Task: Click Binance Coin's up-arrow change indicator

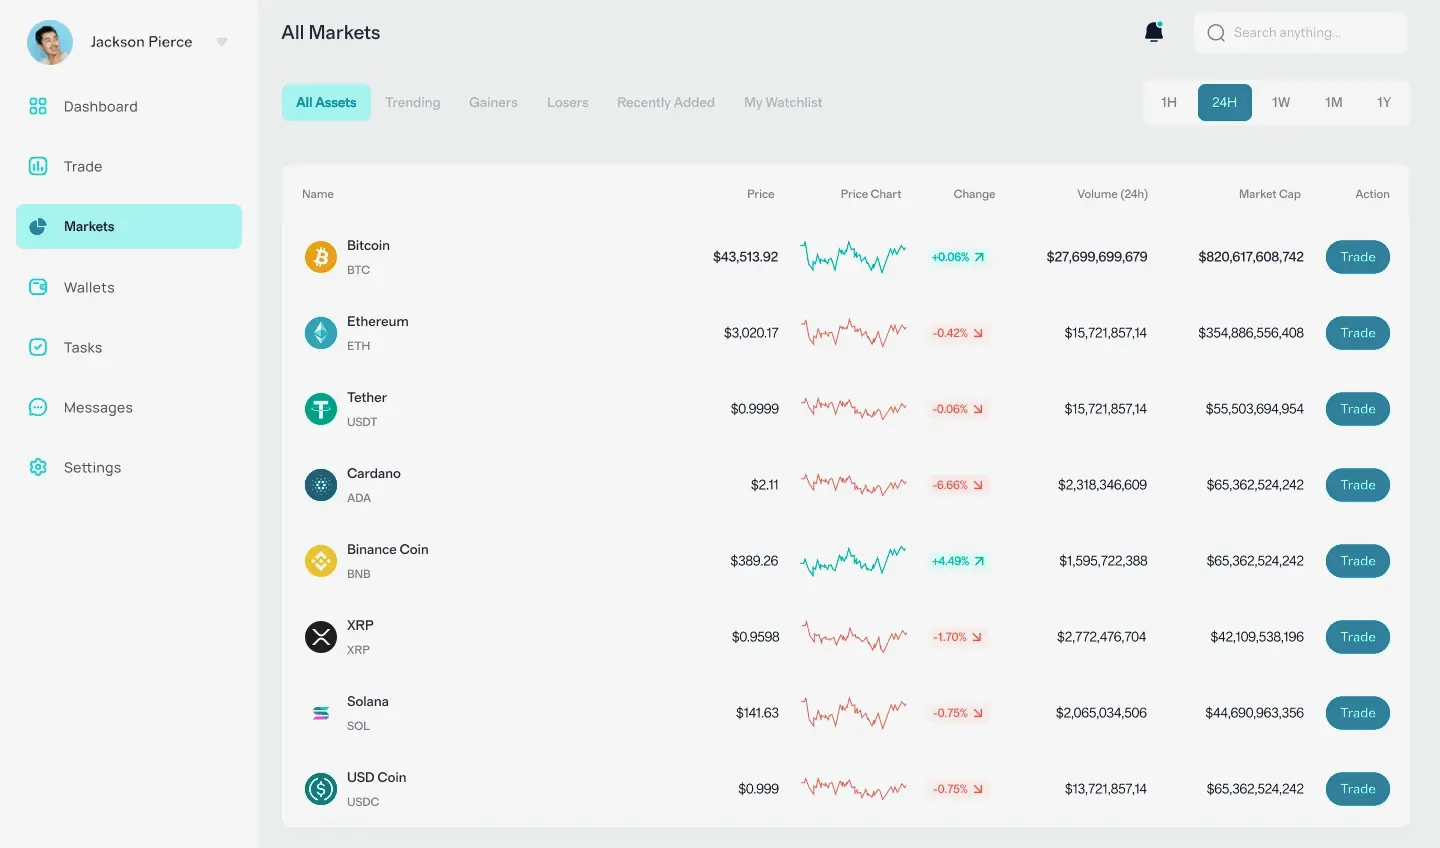Action: click(x=979, y=561)
